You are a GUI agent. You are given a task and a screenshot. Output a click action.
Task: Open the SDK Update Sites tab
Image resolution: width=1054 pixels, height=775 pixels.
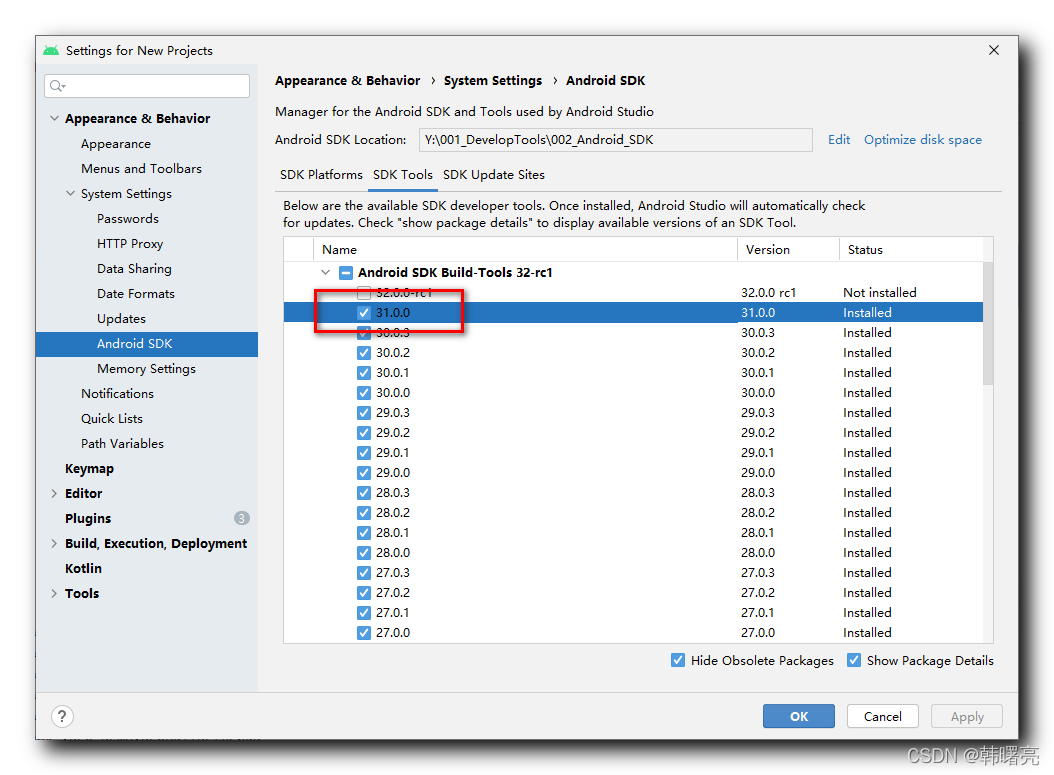[x=493, y=174]
